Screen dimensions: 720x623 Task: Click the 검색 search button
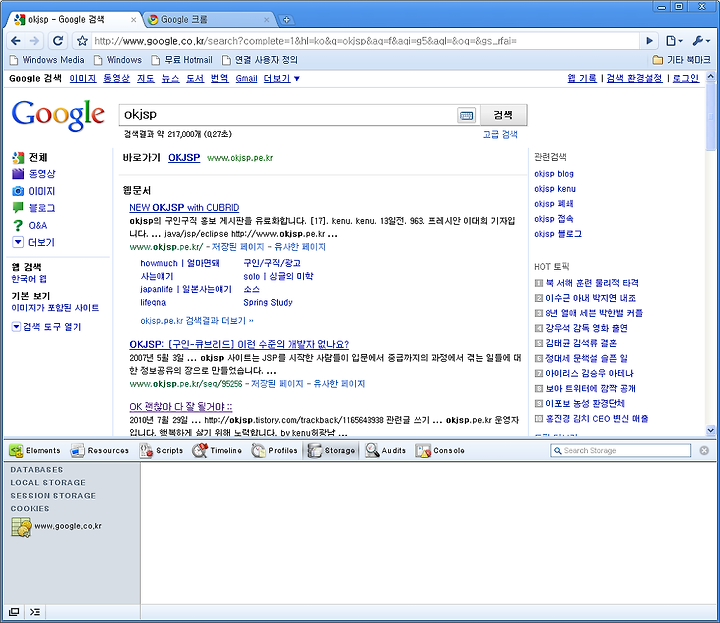click(x=503, y=115)
